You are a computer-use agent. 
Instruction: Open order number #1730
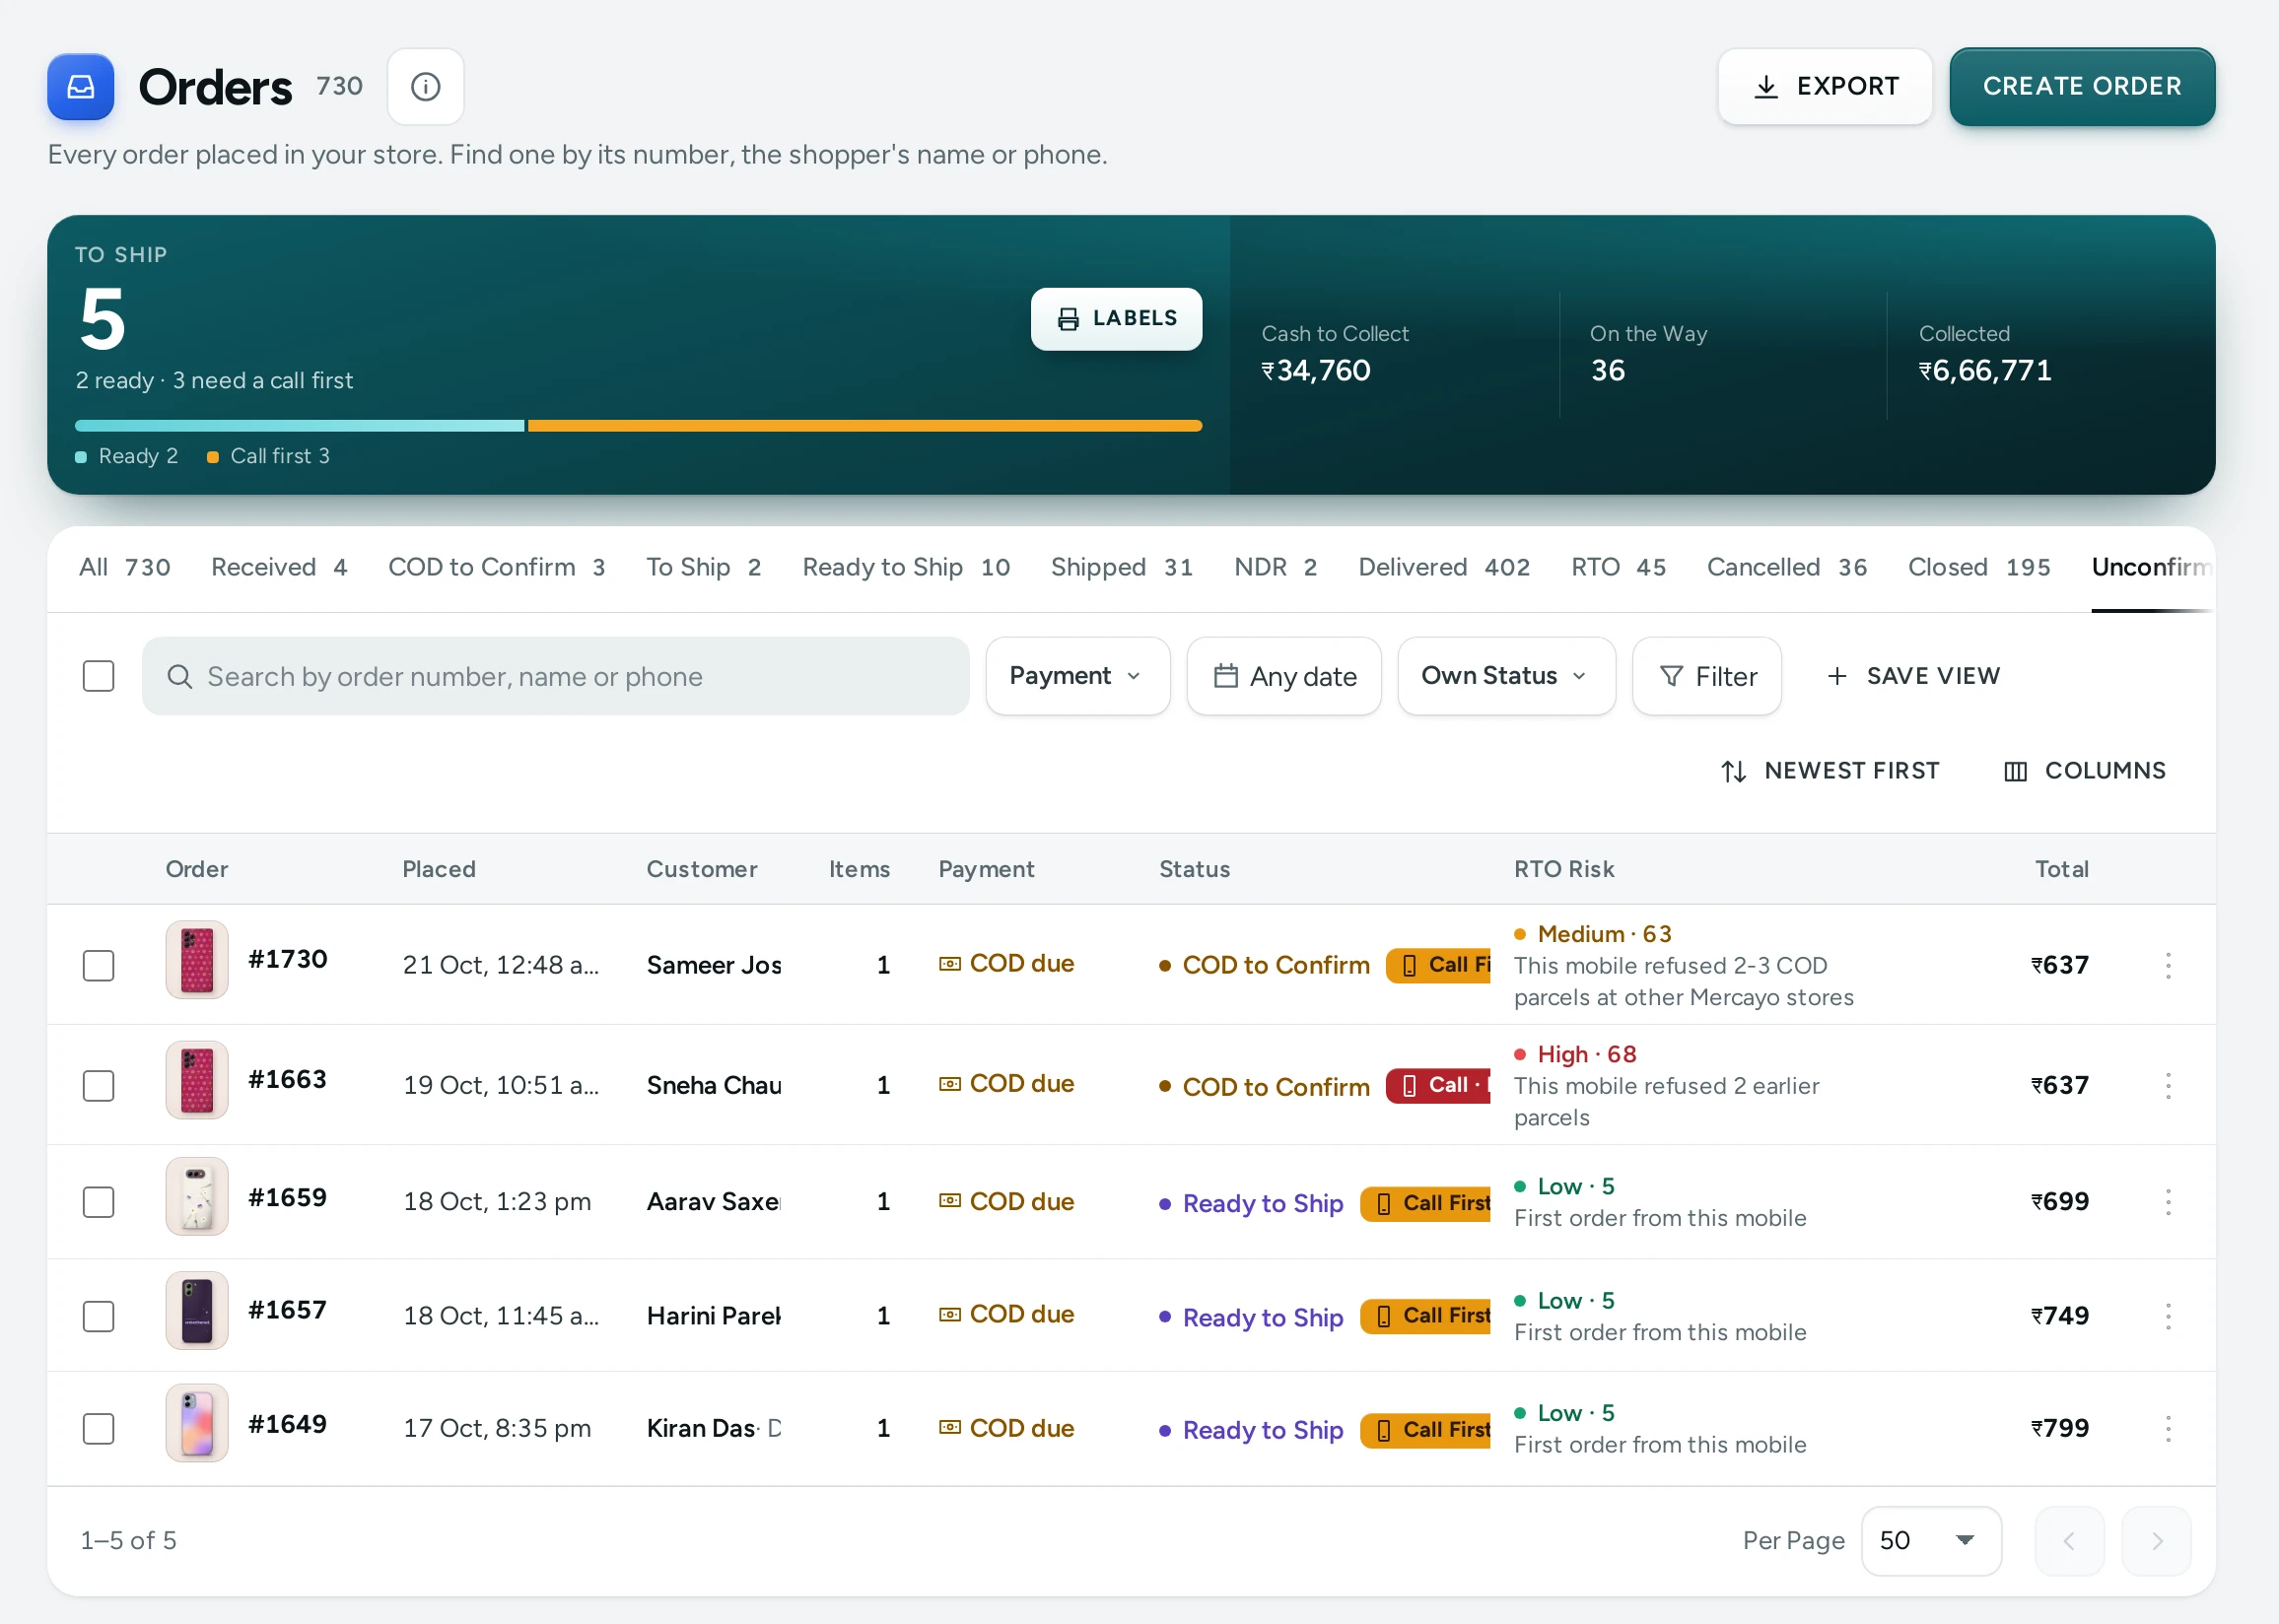click(x=288, y=959)
